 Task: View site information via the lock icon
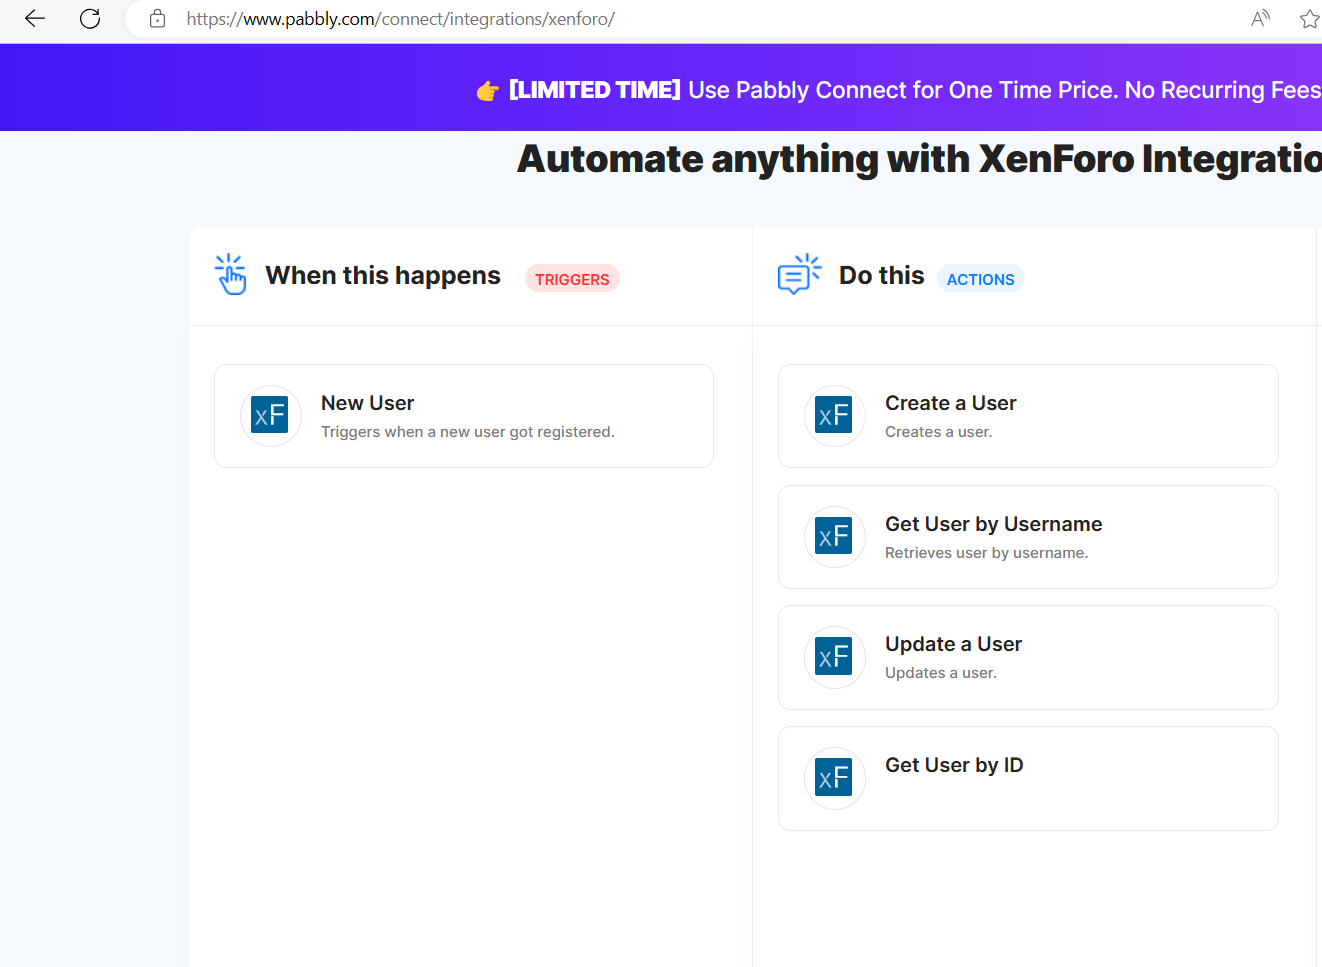click(157, 19)
